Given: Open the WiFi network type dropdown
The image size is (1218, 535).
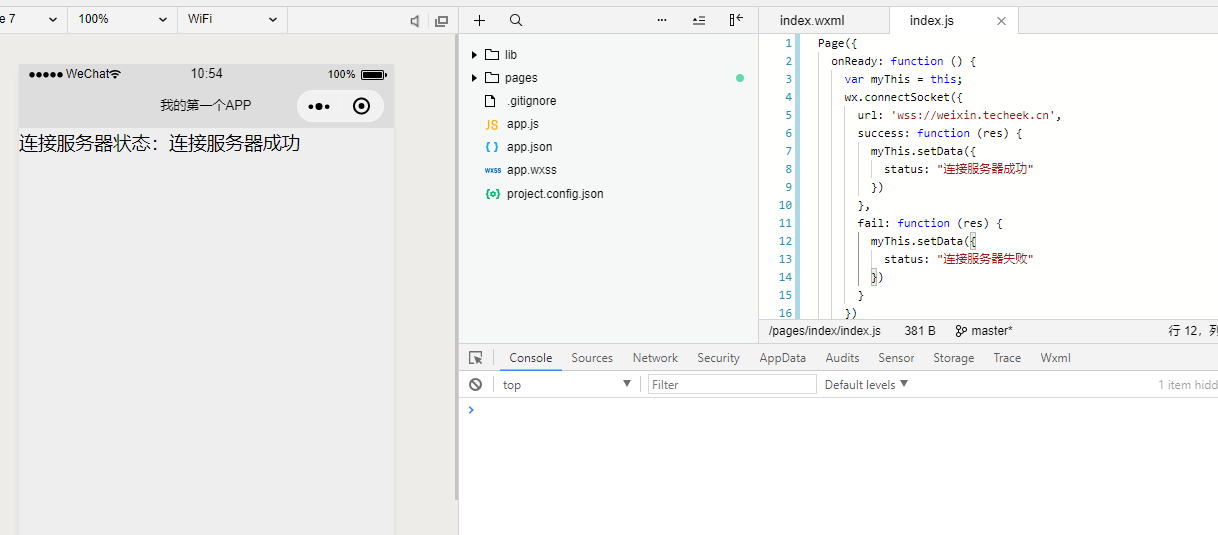Looking at the screenshot, I should [x=232, y=19].
